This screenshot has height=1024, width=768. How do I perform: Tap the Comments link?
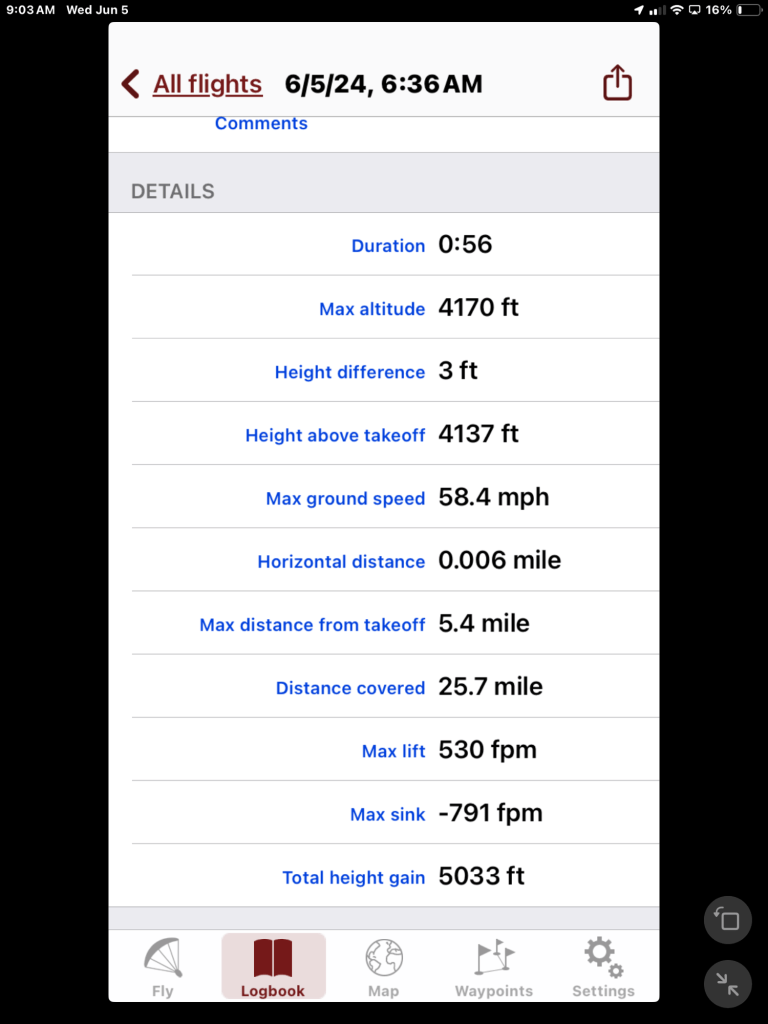261,124
